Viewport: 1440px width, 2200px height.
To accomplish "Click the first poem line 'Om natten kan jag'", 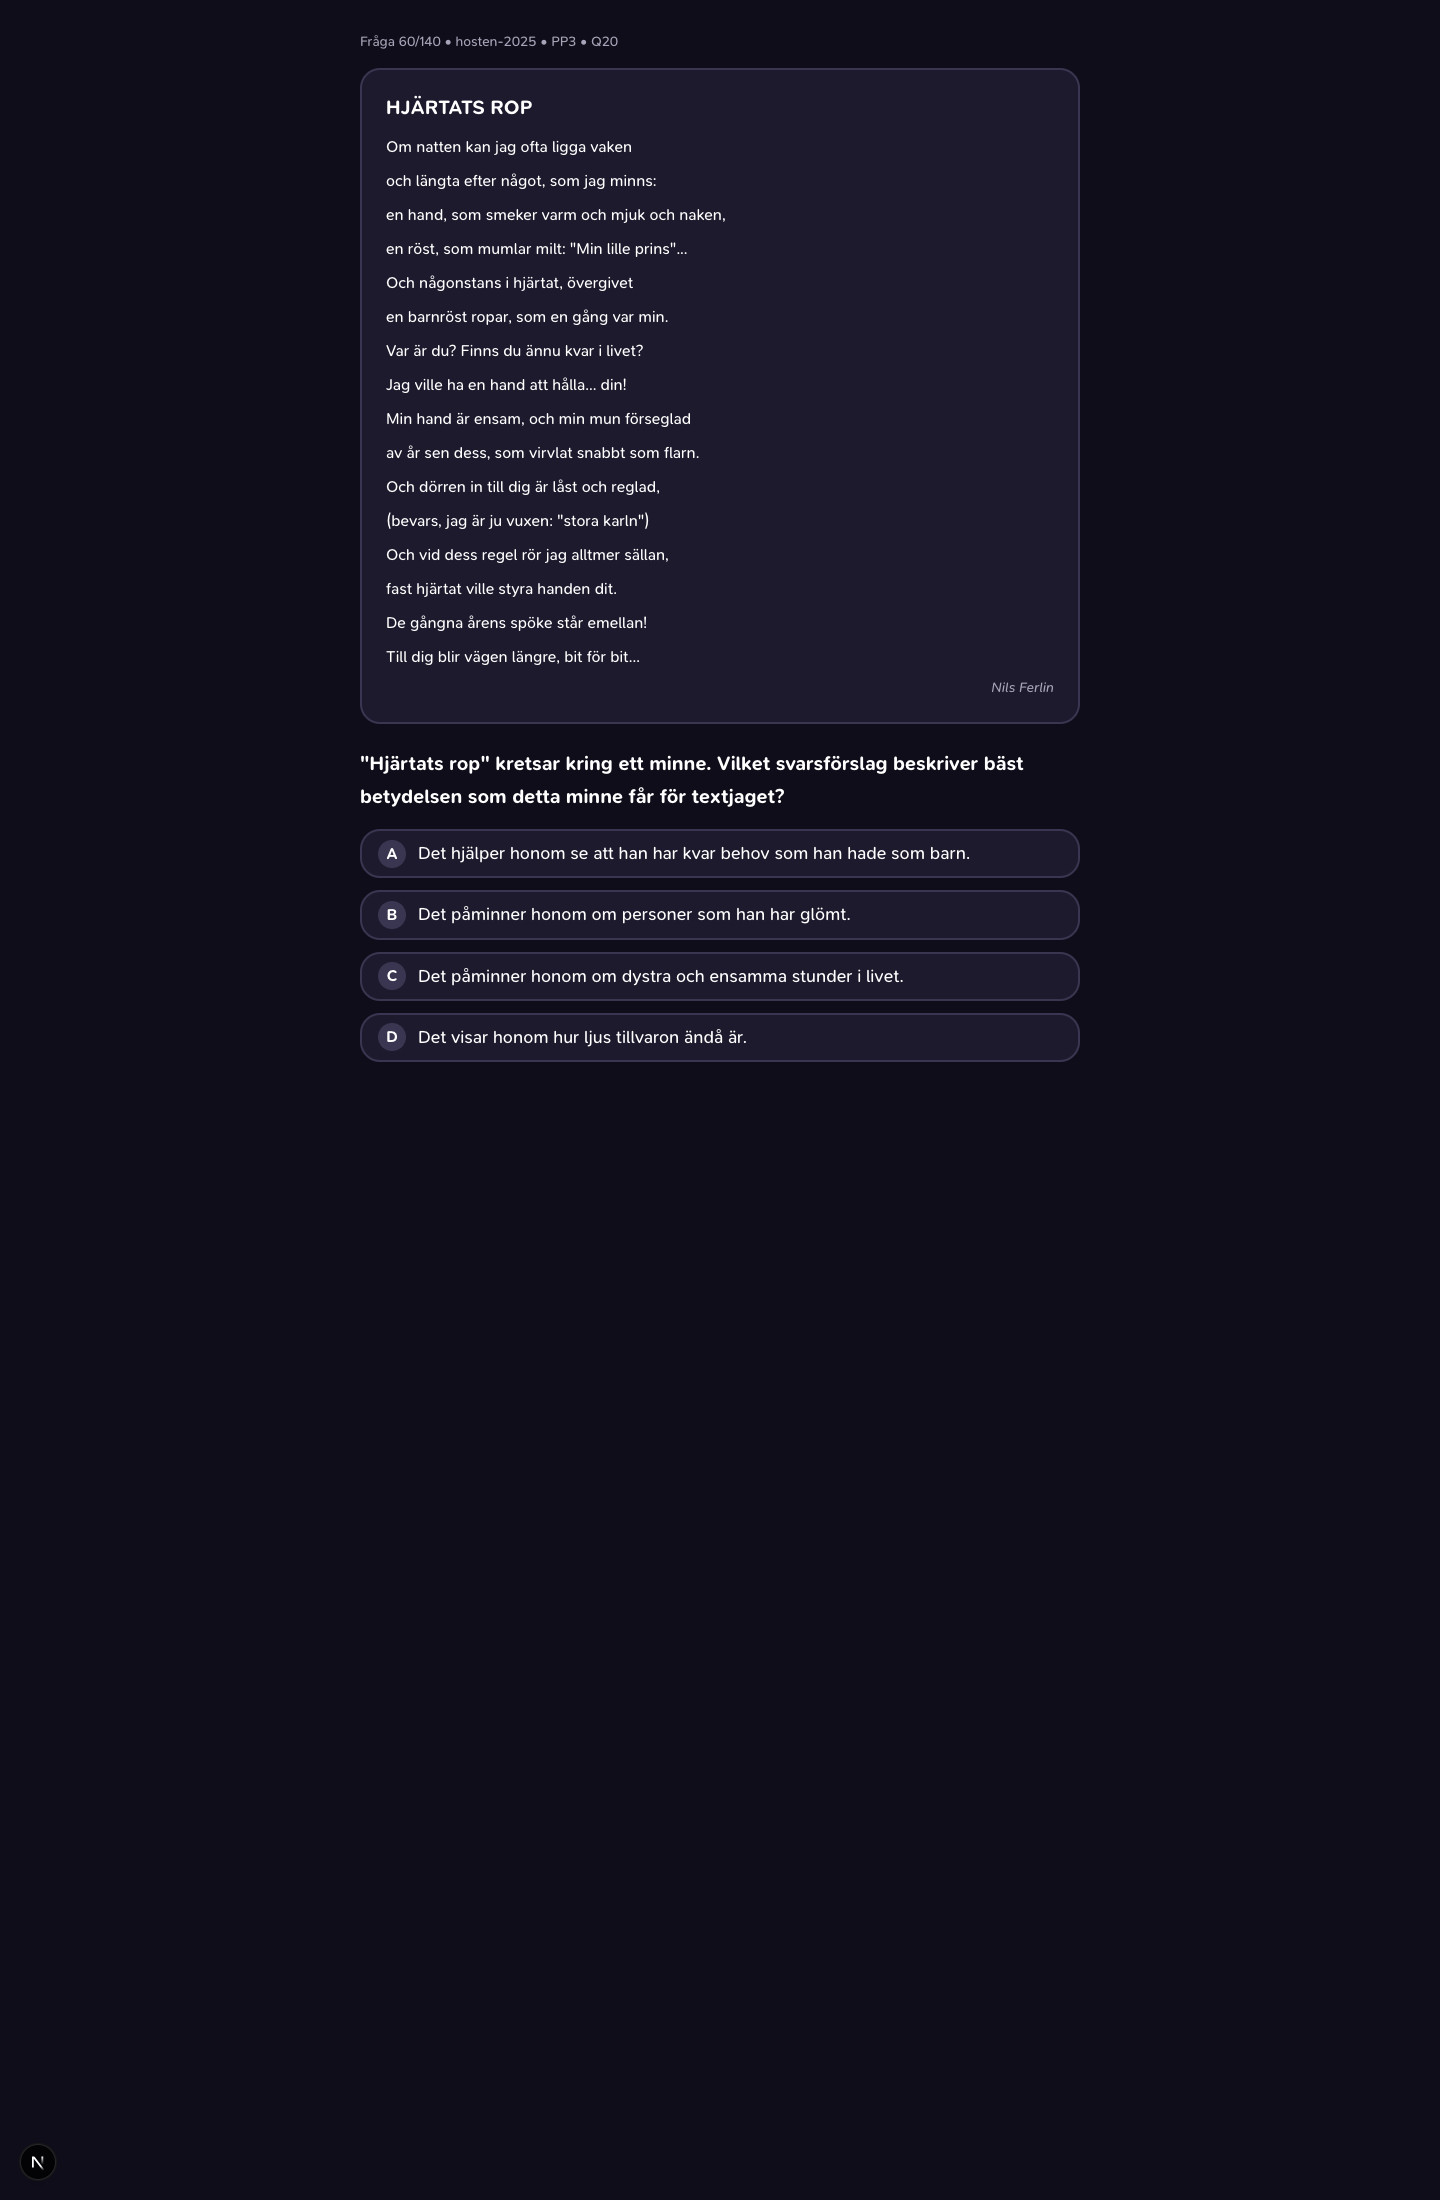I will click(x=509, y=147).
